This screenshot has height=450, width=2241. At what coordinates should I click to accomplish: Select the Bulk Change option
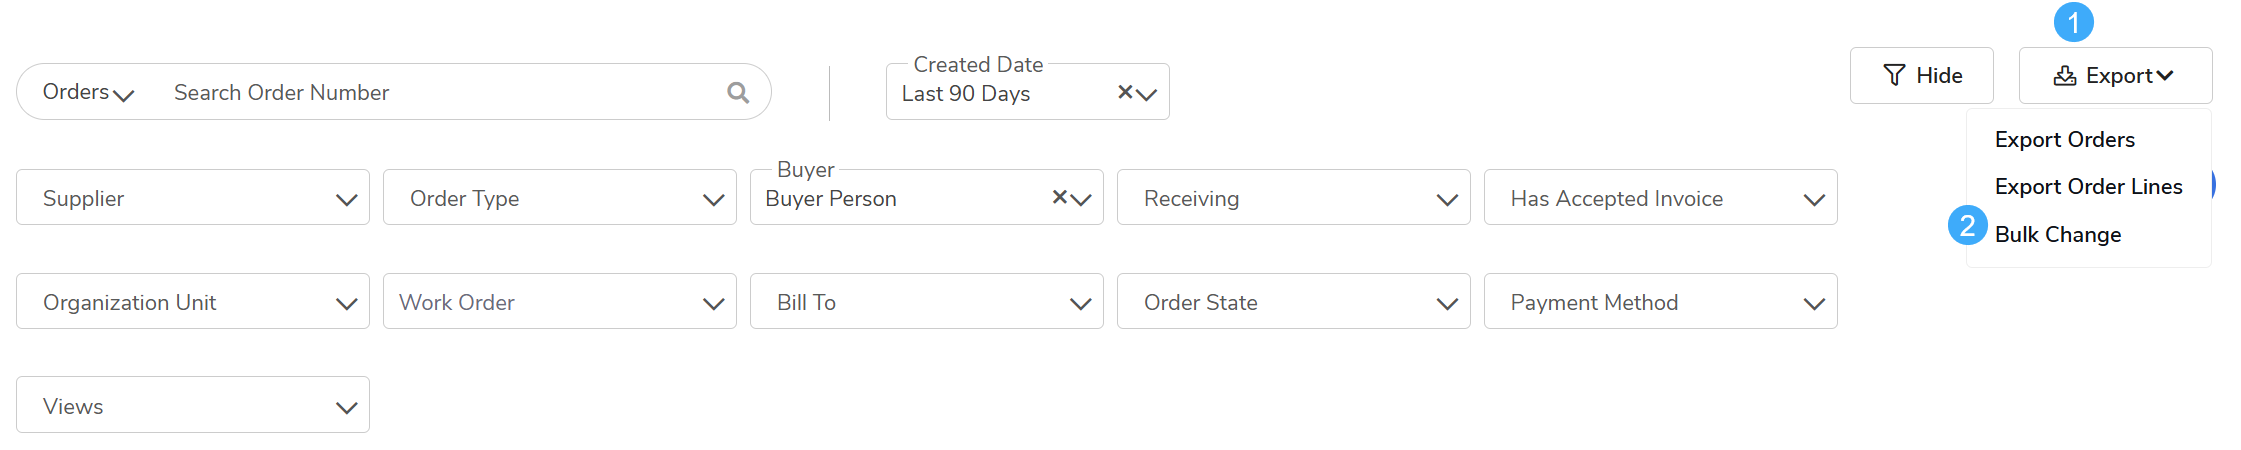click(x=2057, y=235)
